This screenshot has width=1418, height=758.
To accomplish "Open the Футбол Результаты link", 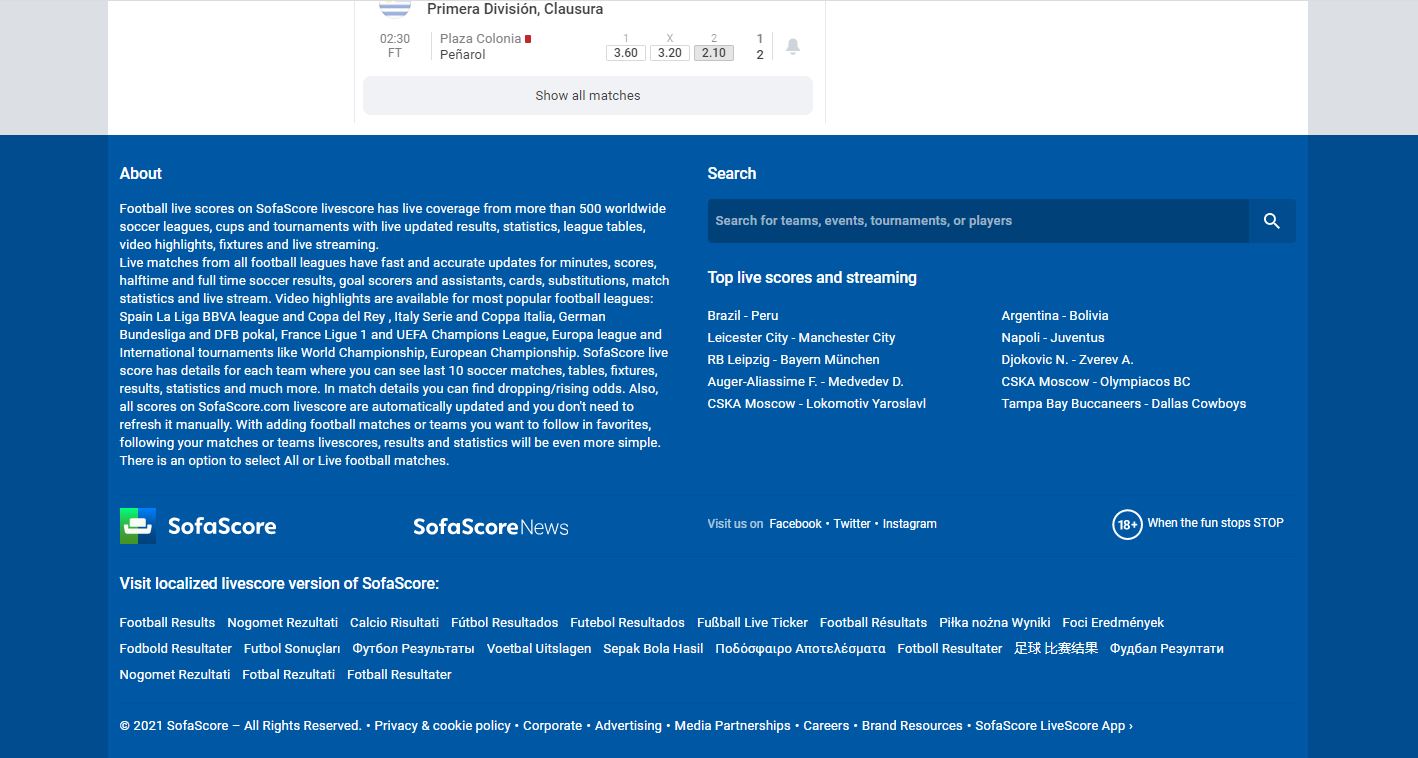I will [x=413, y=649].
